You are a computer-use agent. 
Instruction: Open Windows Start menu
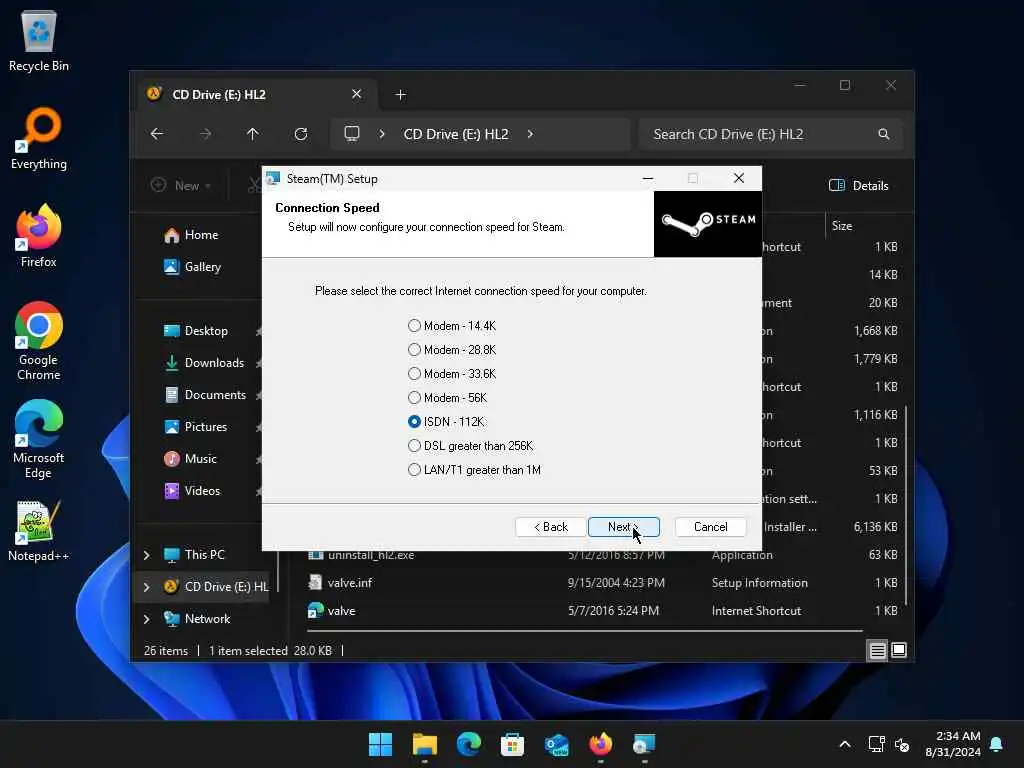[380, 744]
